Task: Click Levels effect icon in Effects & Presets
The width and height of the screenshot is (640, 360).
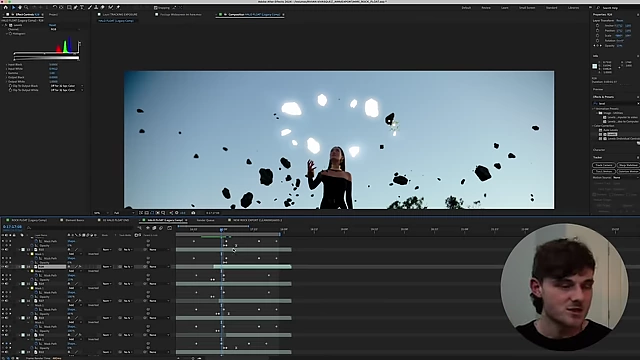Action: pyautogui.click(x=605, y=134)
